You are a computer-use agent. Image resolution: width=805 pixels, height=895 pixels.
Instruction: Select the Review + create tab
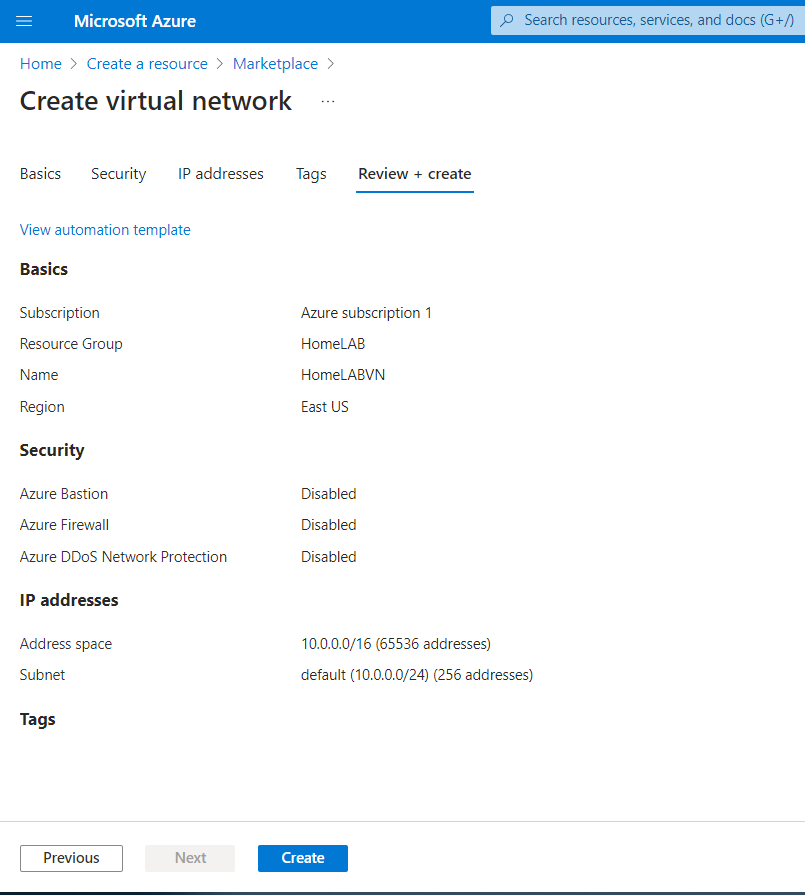414,174
